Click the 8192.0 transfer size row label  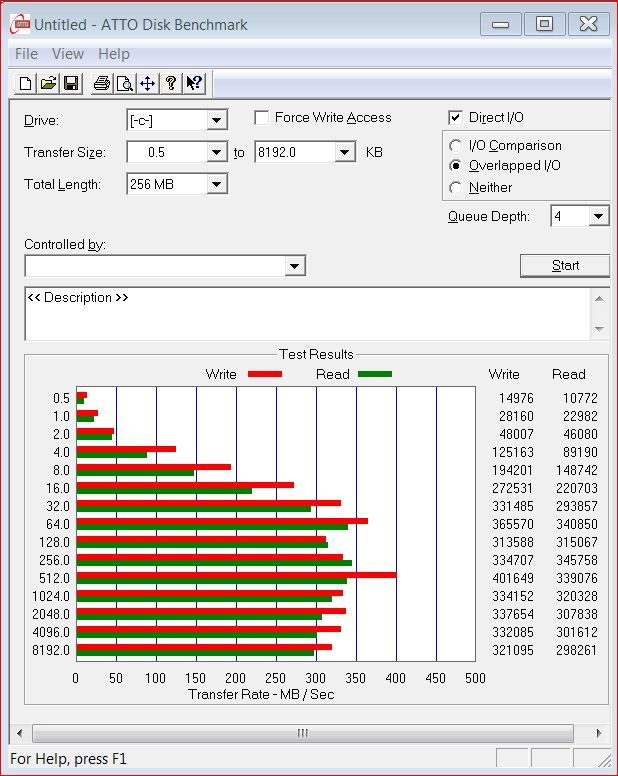pyautogui.click(x=51, y=650)
